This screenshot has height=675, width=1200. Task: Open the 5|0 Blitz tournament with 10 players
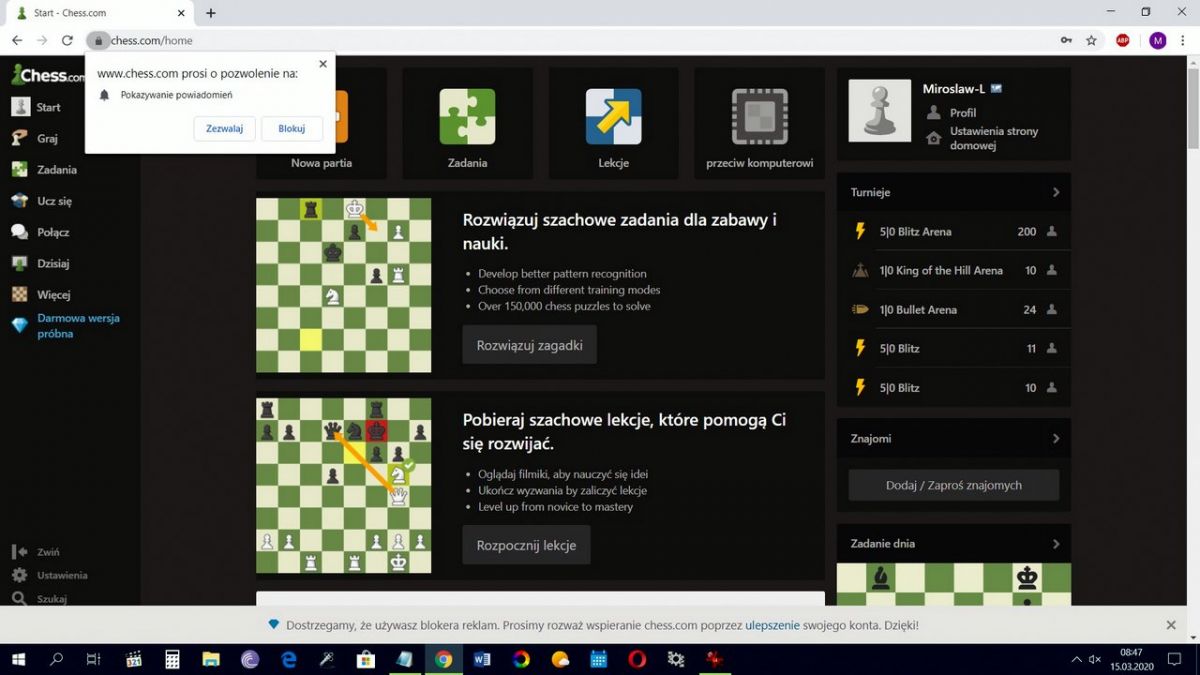[954, 387]
